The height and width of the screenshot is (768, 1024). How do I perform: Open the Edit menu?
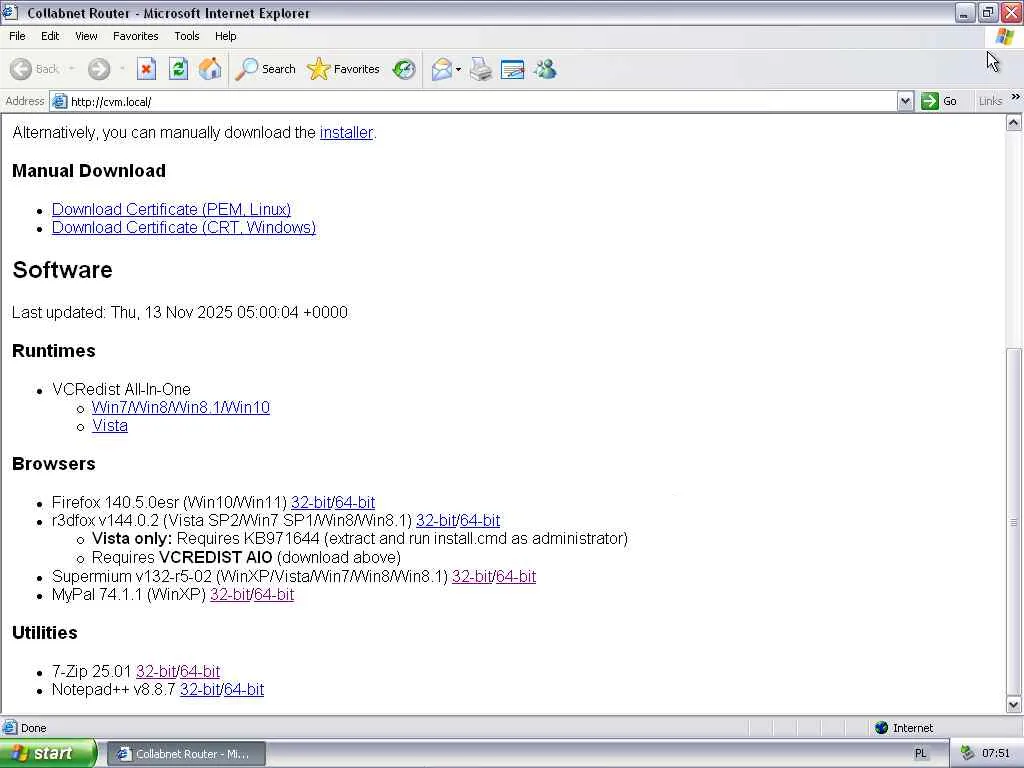50,36
